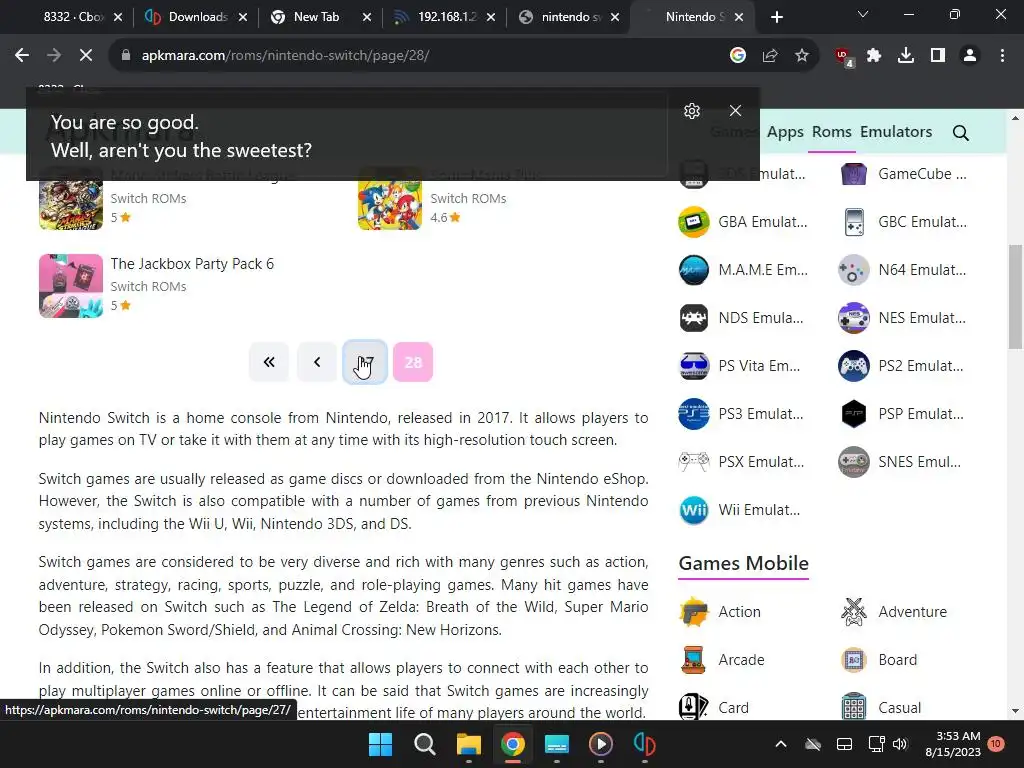
Task: Open File Explorer from taskbar
Action: pos(469,744)
